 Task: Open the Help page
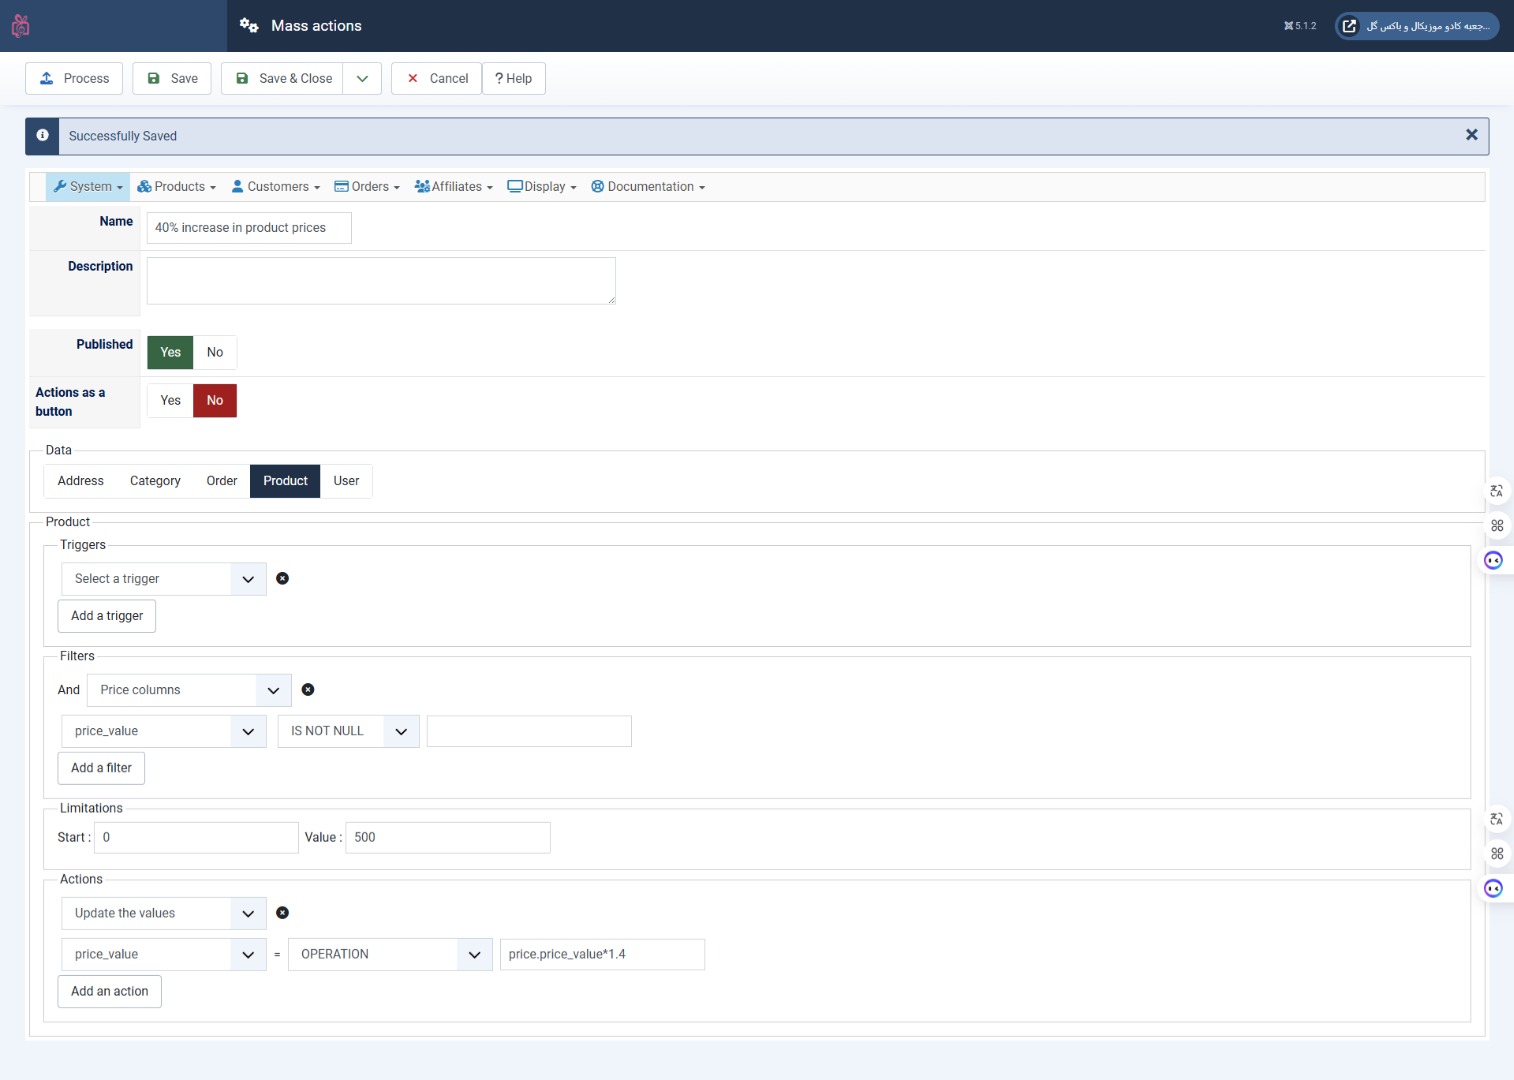514,79
